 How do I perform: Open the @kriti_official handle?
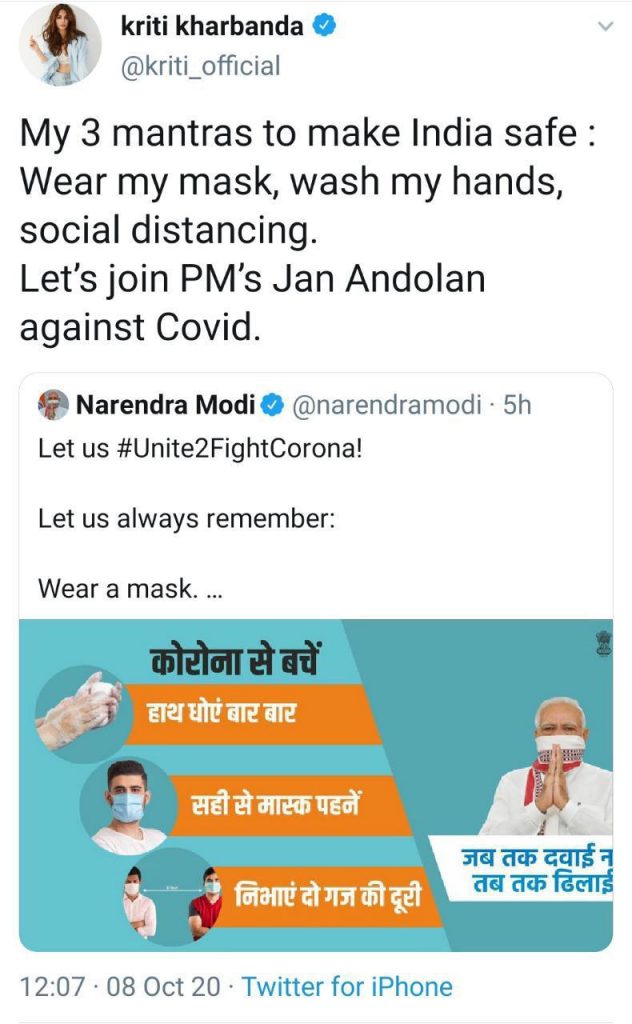click(x=200, y=66)
